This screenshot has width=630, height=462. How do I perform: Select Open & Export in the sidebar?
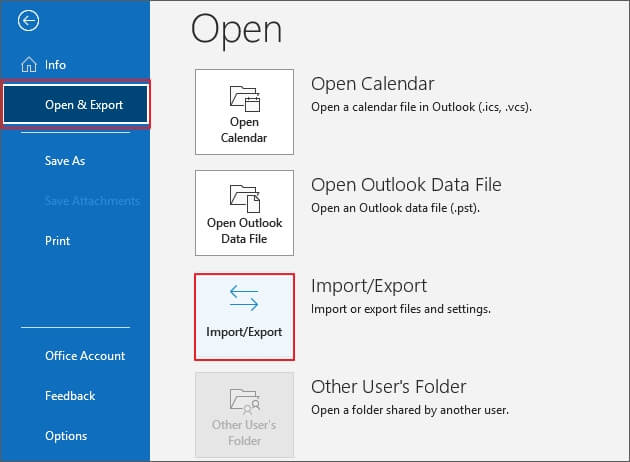[76, 104]
